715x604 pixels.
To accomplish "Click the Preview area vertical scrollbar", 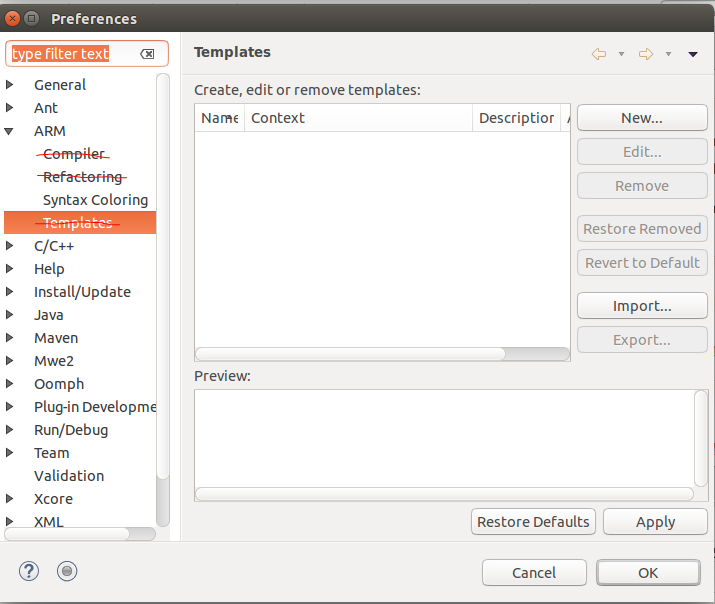I will 701,438.
